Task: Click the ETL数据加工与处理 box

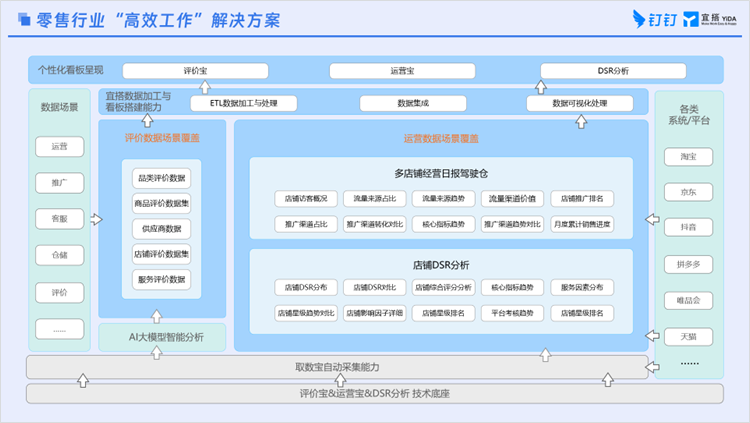Action: pos(243,103)
